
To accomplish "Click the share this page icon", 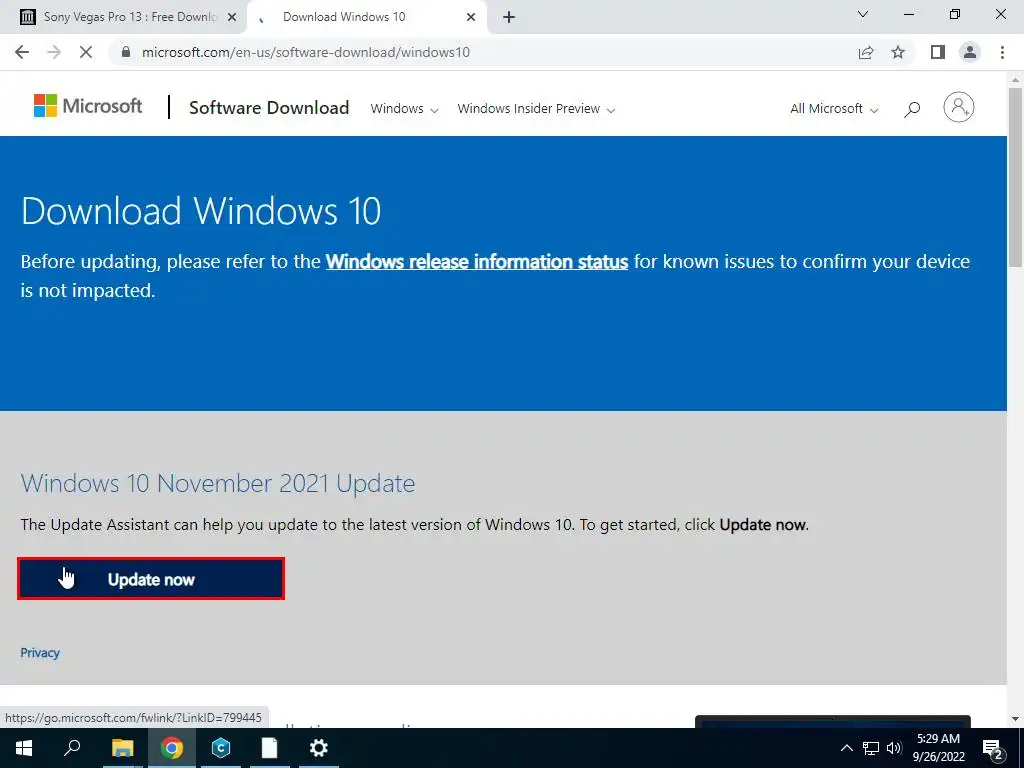I will pyautogui.click(x=866, y=52).
